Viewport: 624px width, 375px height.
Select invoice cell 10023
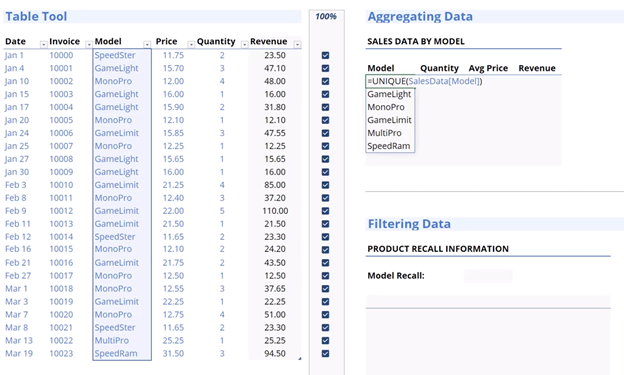tap(61, 354)
